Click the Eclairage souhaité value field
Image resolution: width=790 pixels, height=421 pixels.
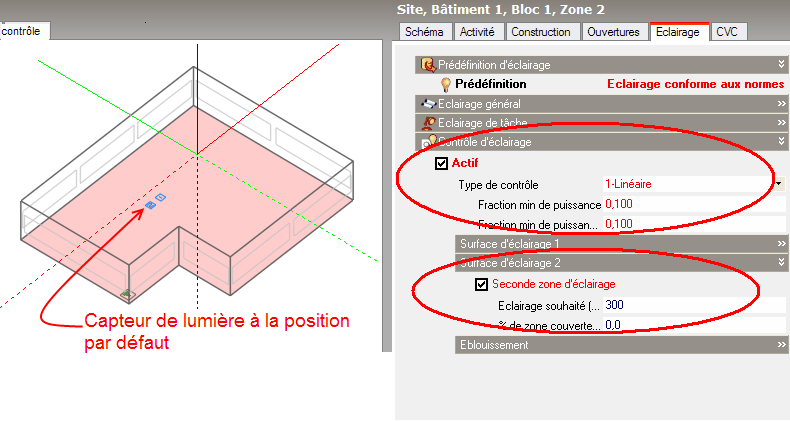[x=690, y=305]
